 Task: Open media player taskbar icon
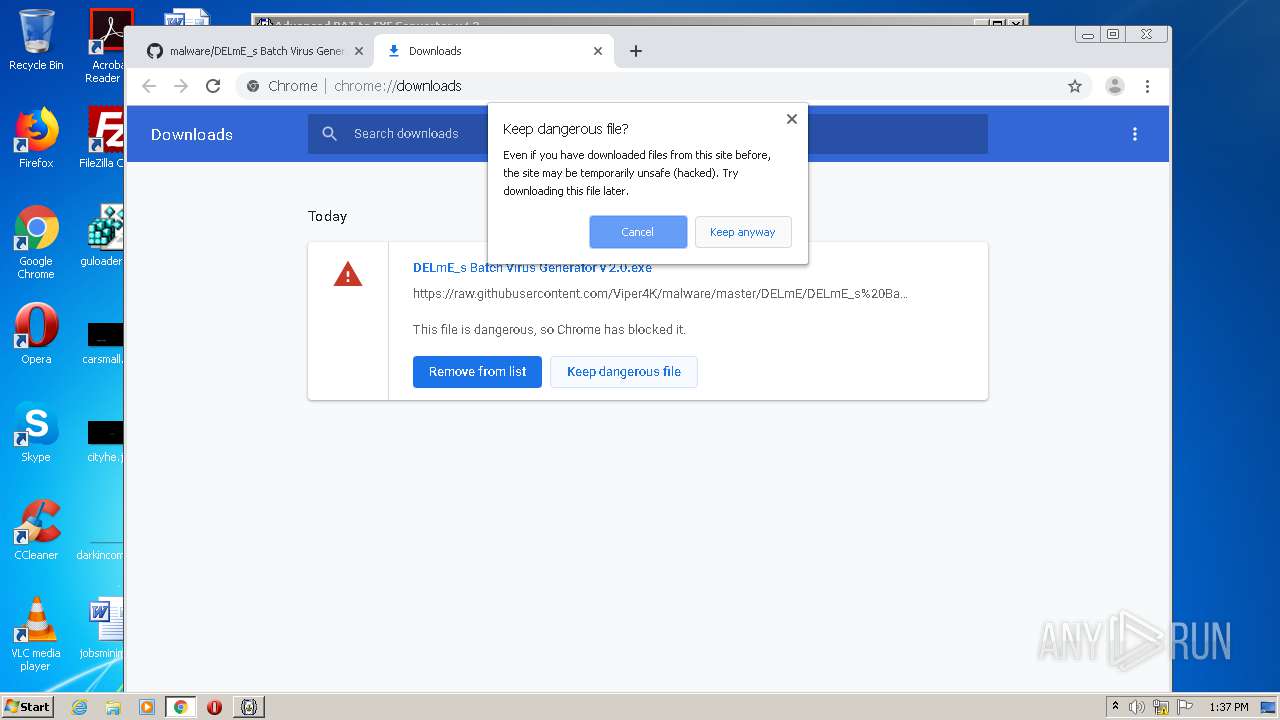(x=147, y=707)
